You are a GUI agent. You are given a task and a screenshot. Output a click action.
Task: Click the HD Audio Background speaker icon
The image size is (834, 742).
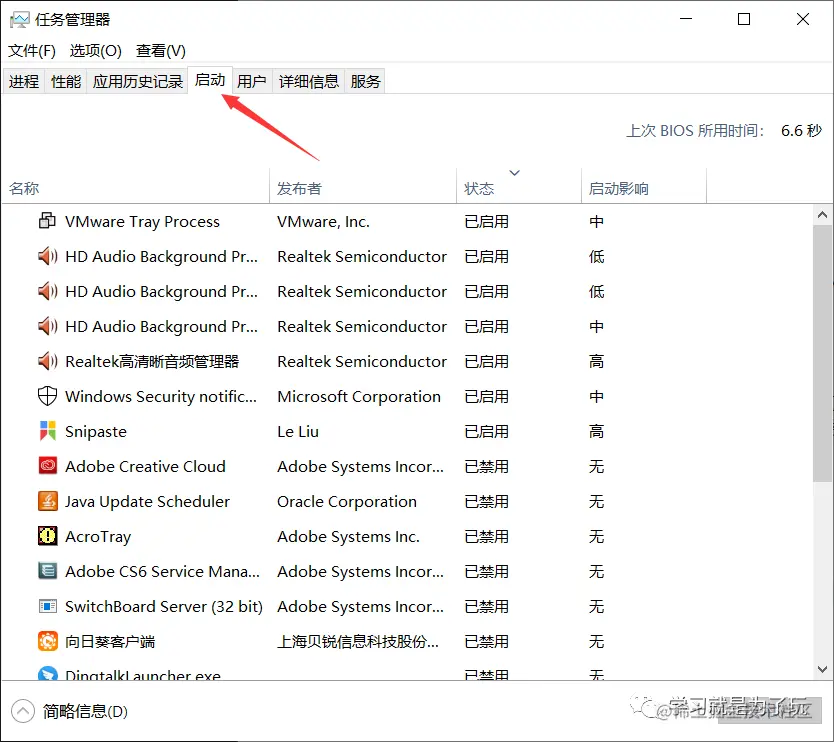pos(47,256)
